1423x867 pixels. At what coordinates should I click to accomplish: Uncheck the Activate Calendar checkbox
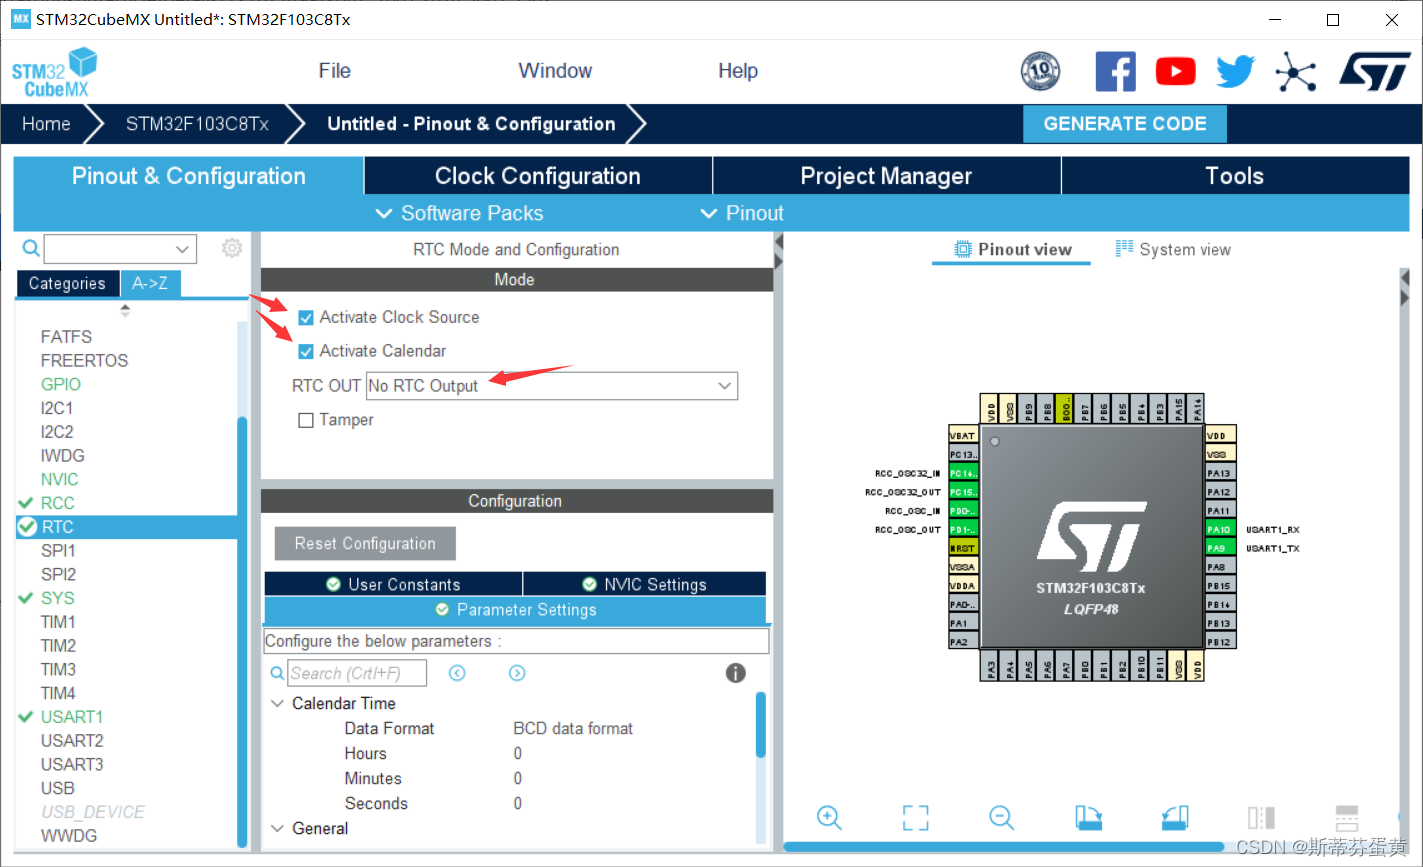click(306, 351)
